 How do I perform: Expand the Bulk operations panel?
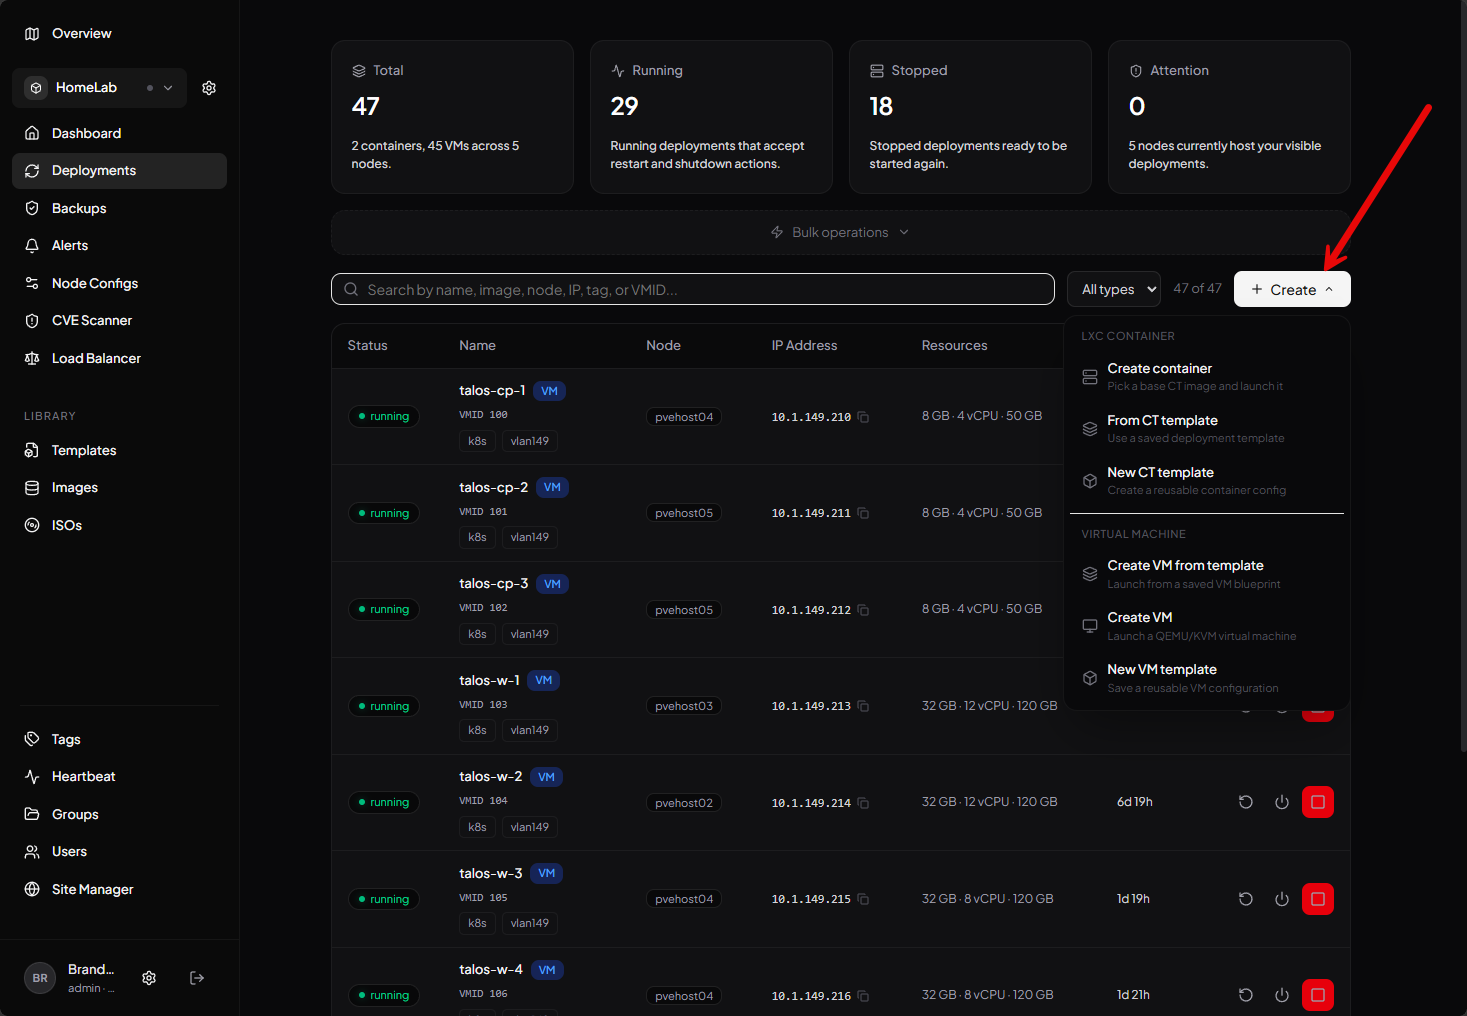click(840, 232)
